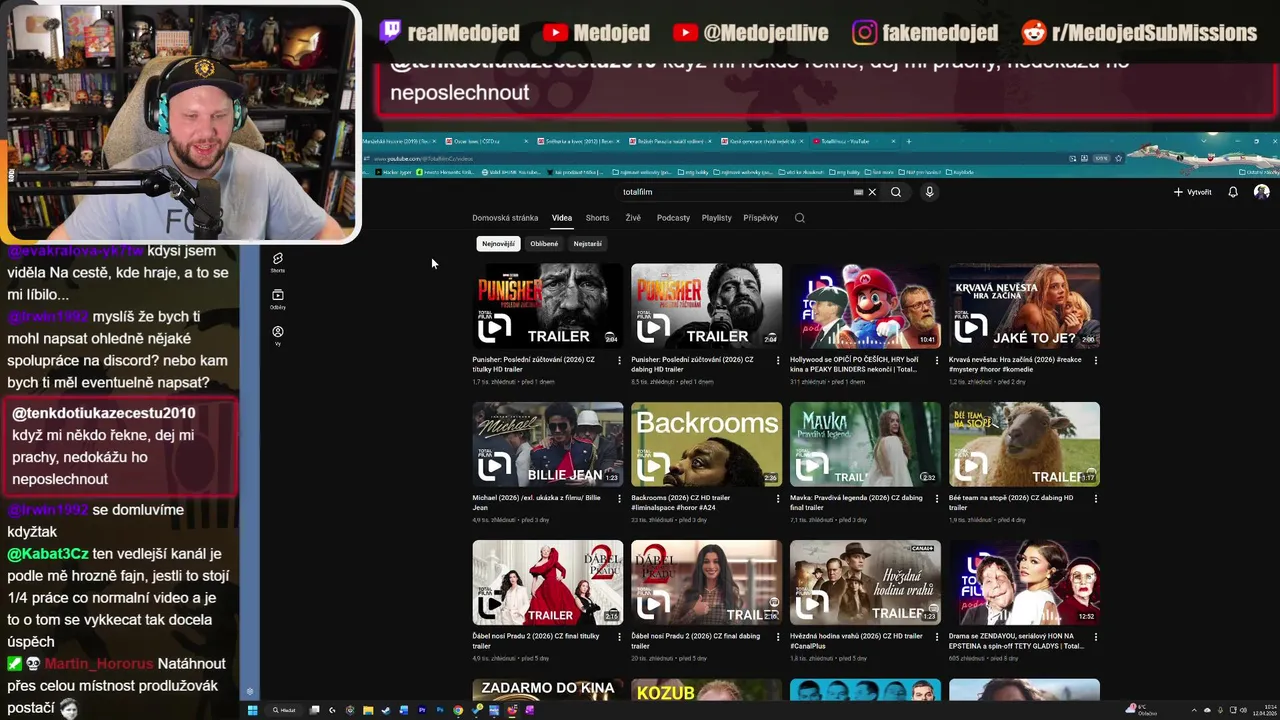Open options menu for Krvavá nevěsta video
1280x720 pixels.
pos(1095,360)
